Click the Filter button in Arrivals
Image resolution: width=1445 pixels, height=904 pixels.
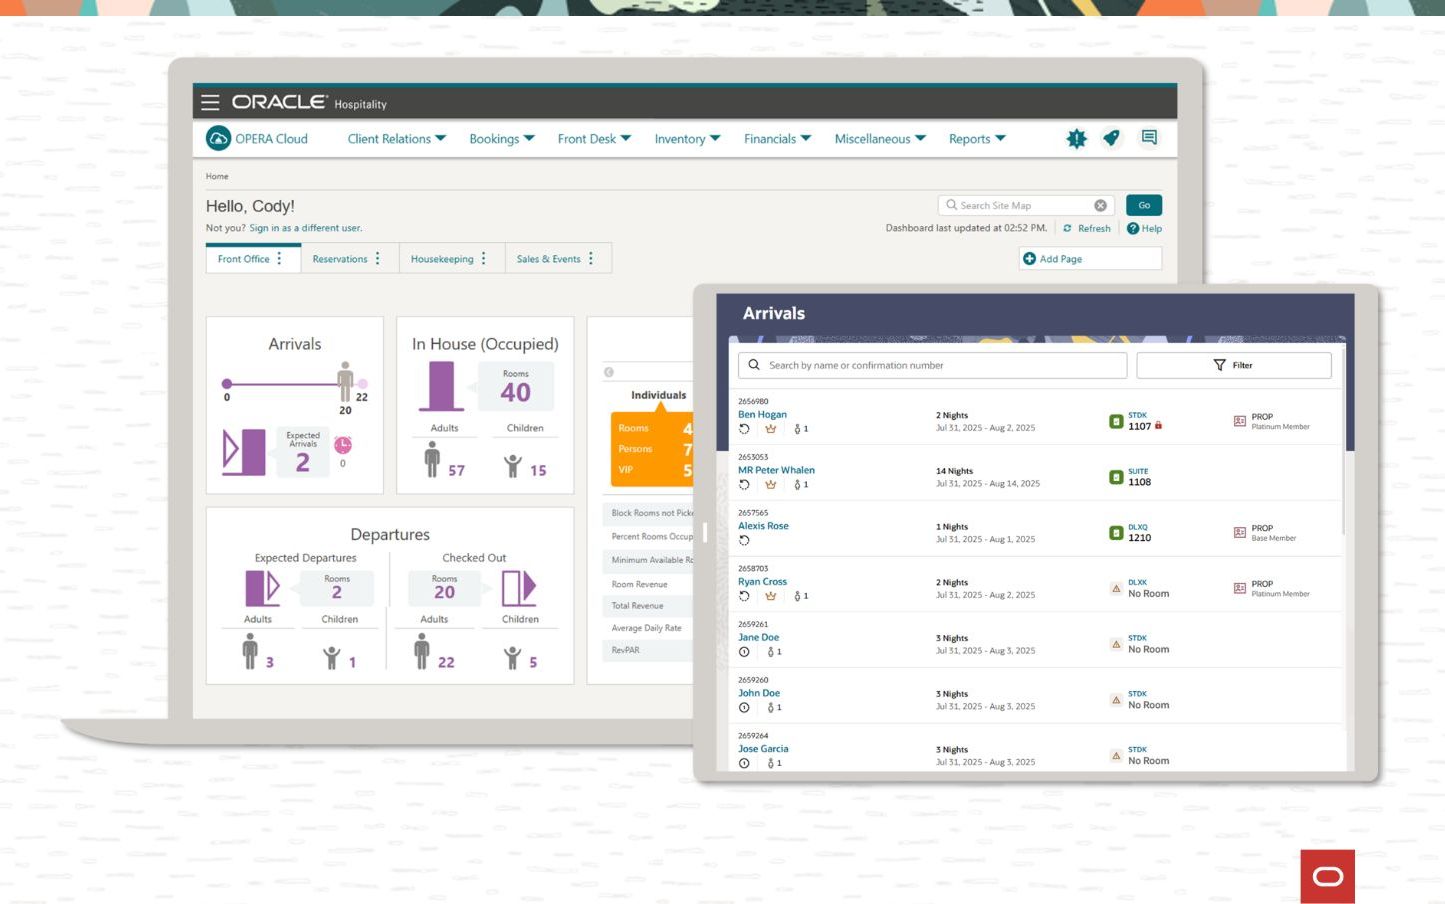(x=1234, y=365)
